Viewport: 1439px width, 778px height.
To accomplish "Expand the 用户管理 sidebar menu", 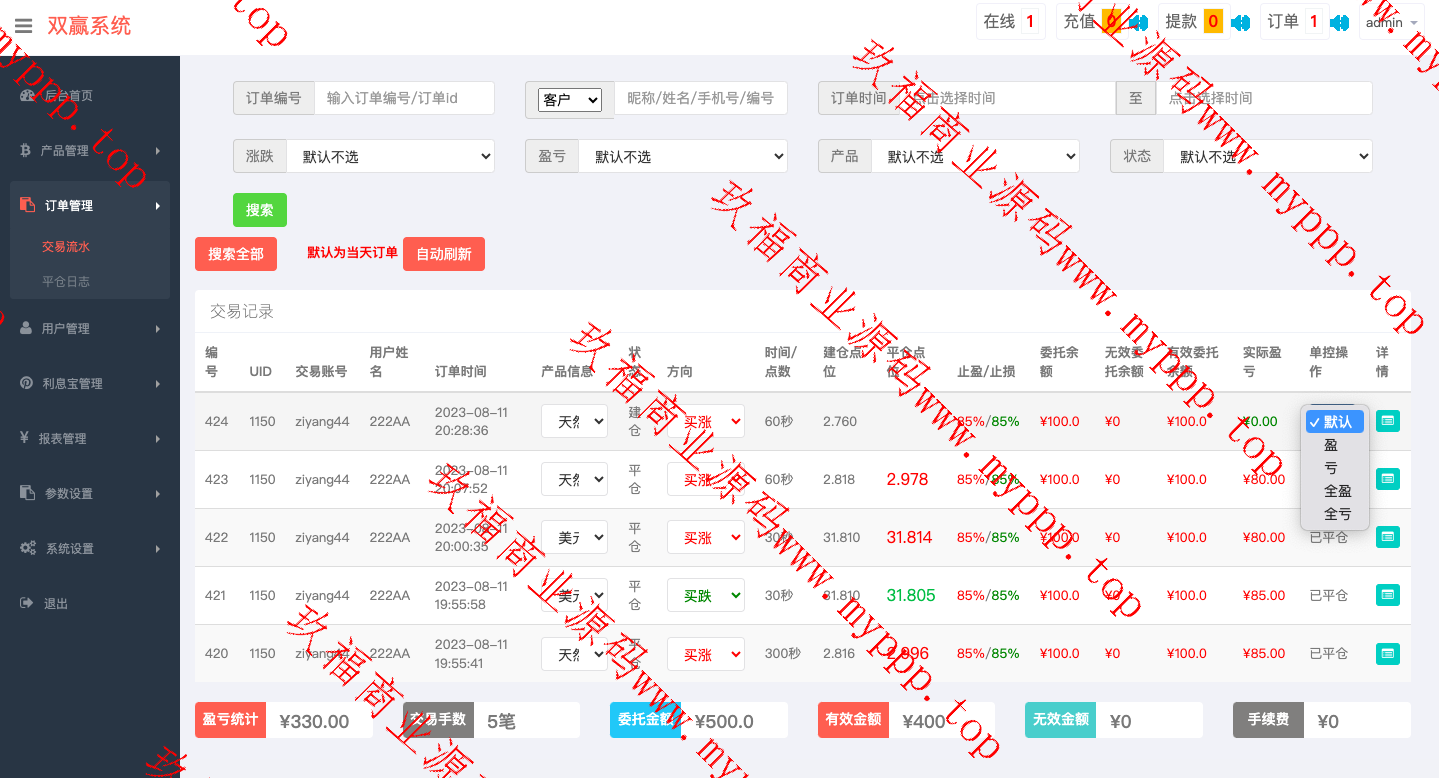I will (90, 328).
